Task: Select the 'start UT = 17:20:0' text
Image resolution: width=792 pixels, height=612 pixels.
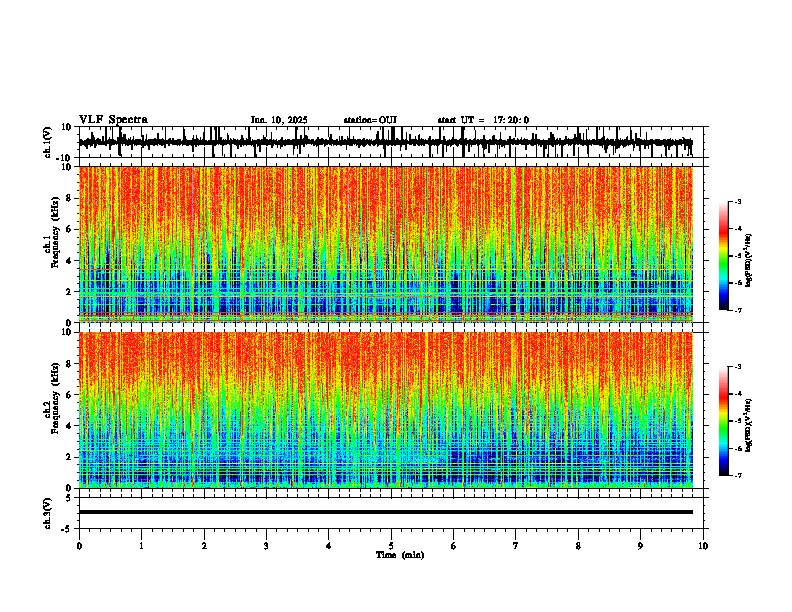Action: (x=483, y=120)
